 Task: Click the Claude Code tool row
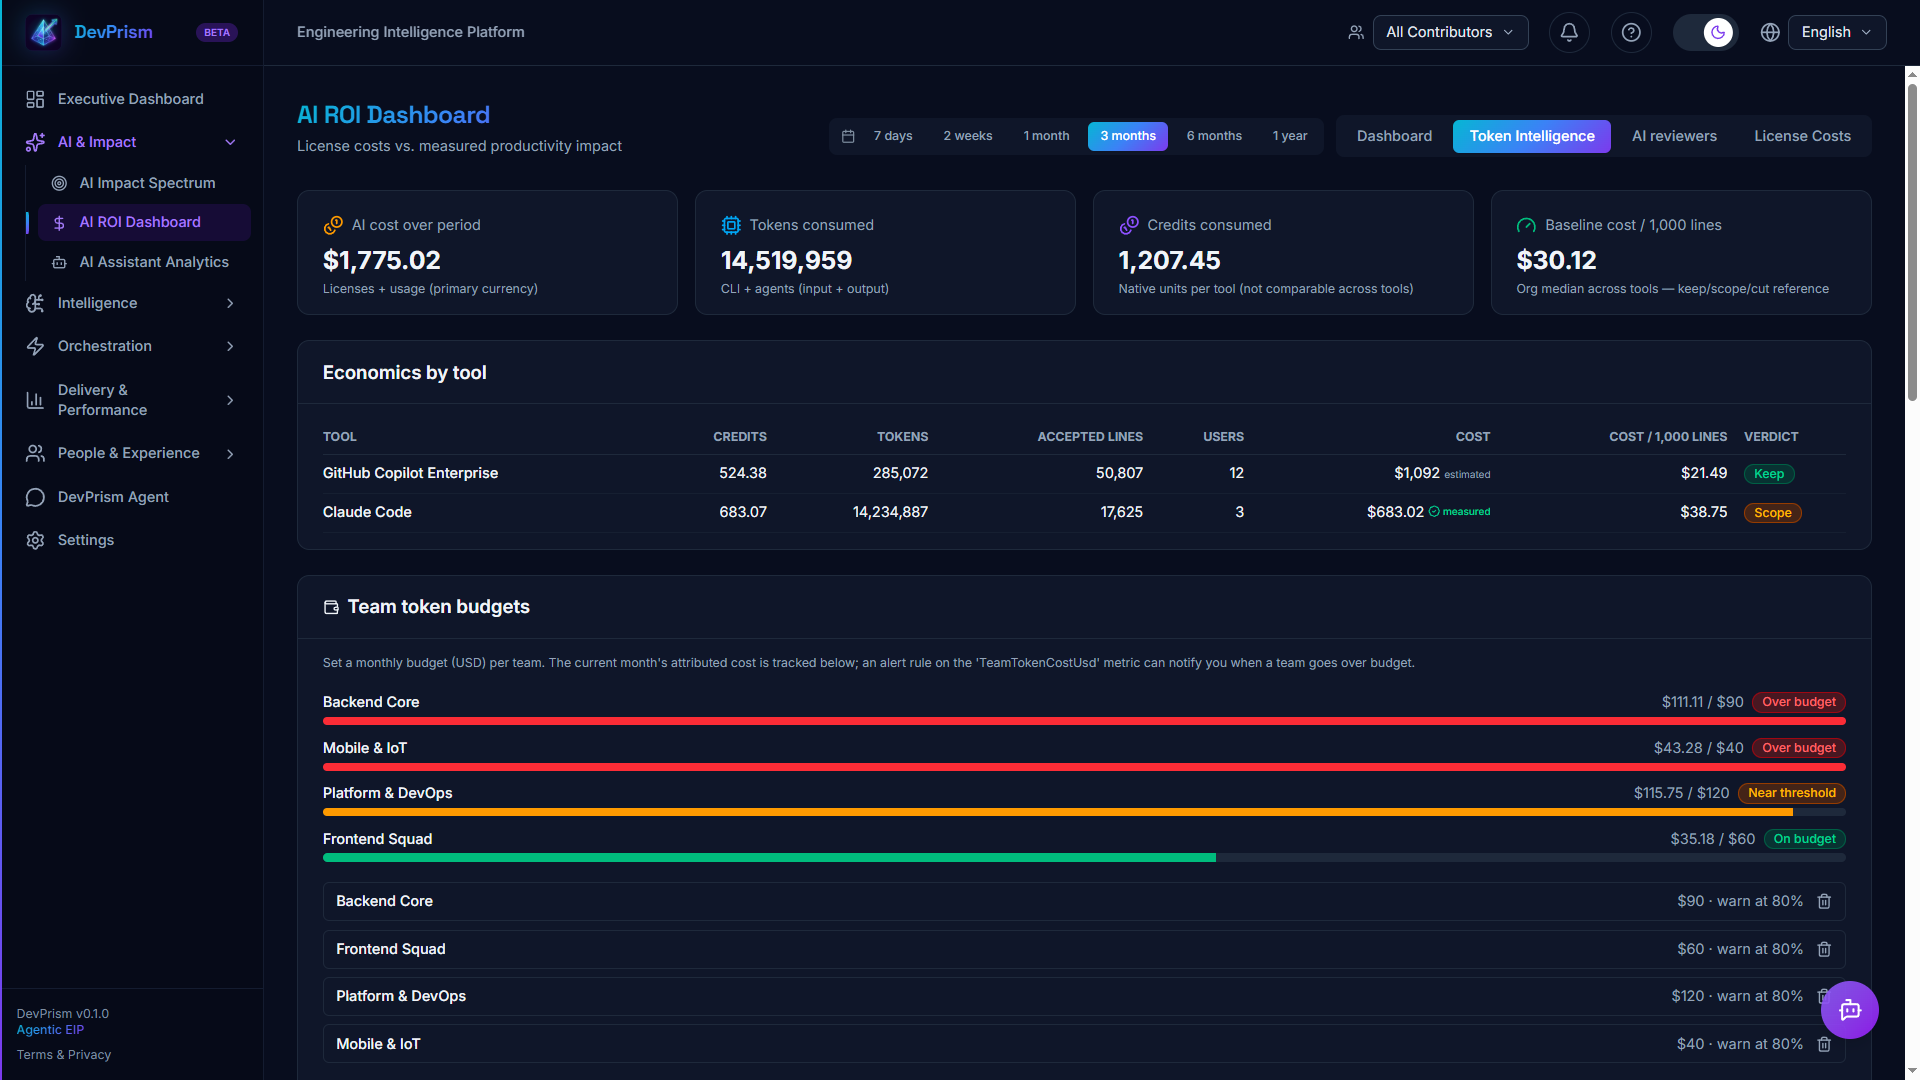1084,512
